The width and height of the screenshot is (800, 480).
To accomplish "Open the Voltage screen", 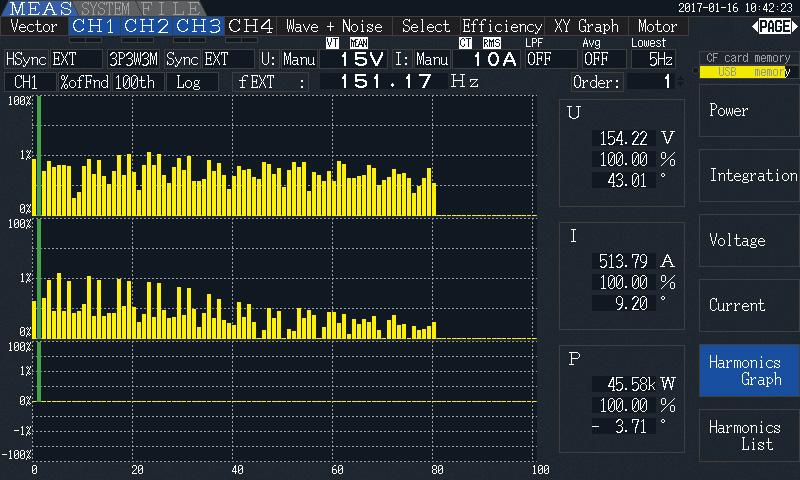I will pyautogui.click(x=749, y=240).
